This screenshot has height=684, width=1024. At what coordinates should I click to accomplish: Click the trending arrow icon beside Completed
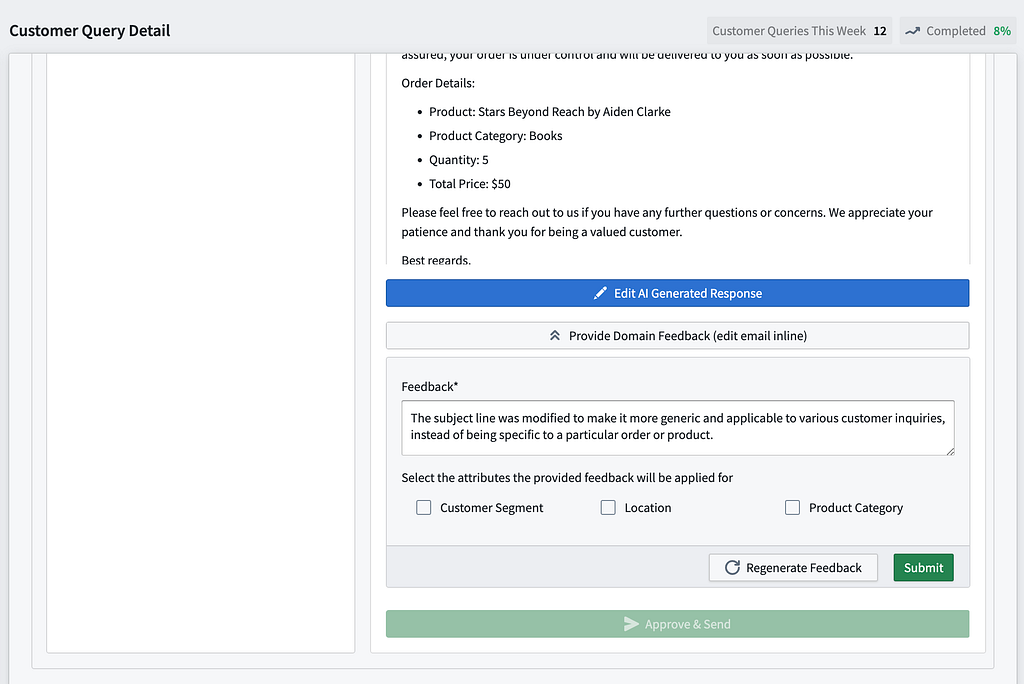coord(912,31)
